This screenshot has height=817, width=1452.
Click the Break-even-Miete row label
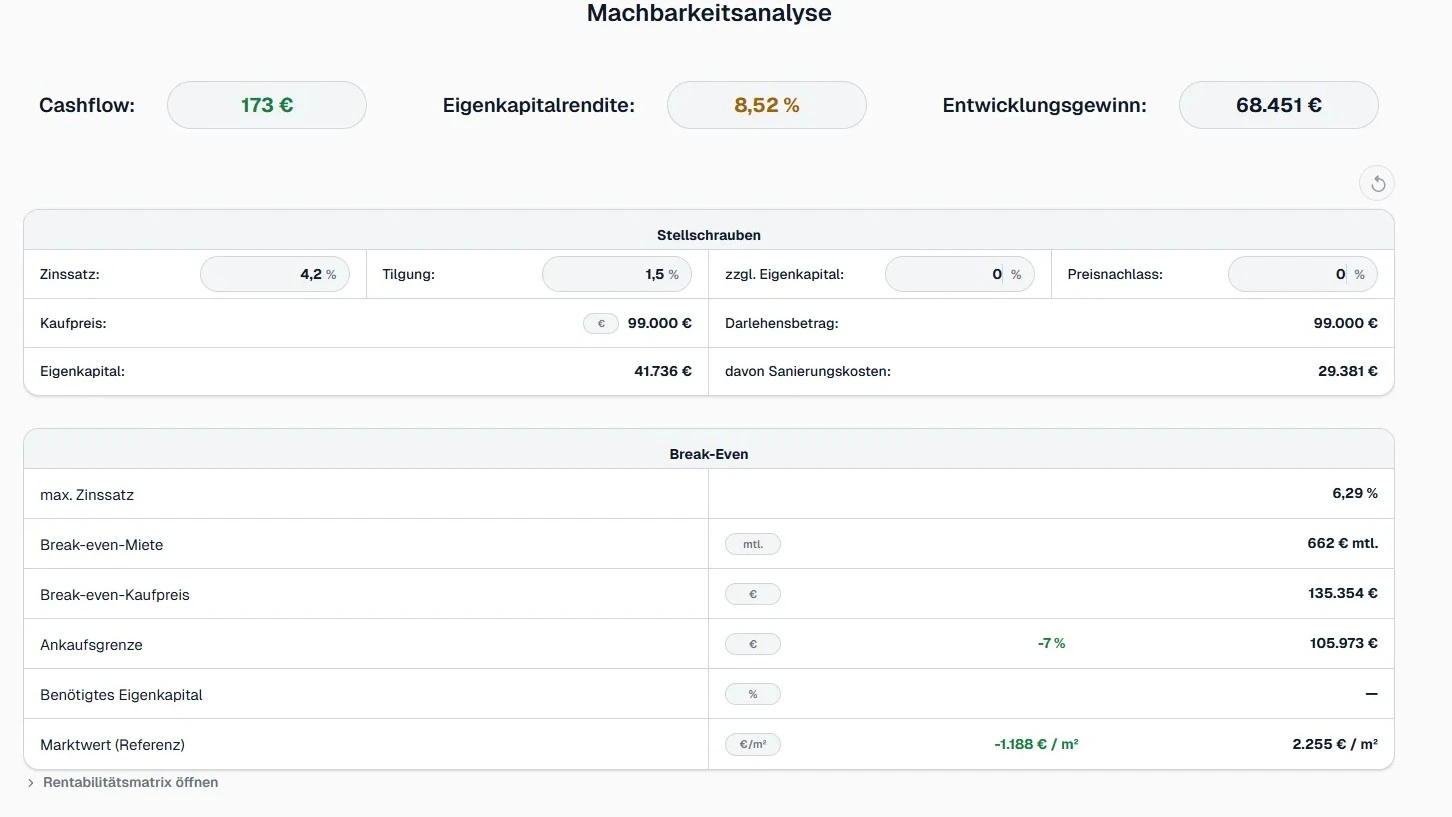101,545
